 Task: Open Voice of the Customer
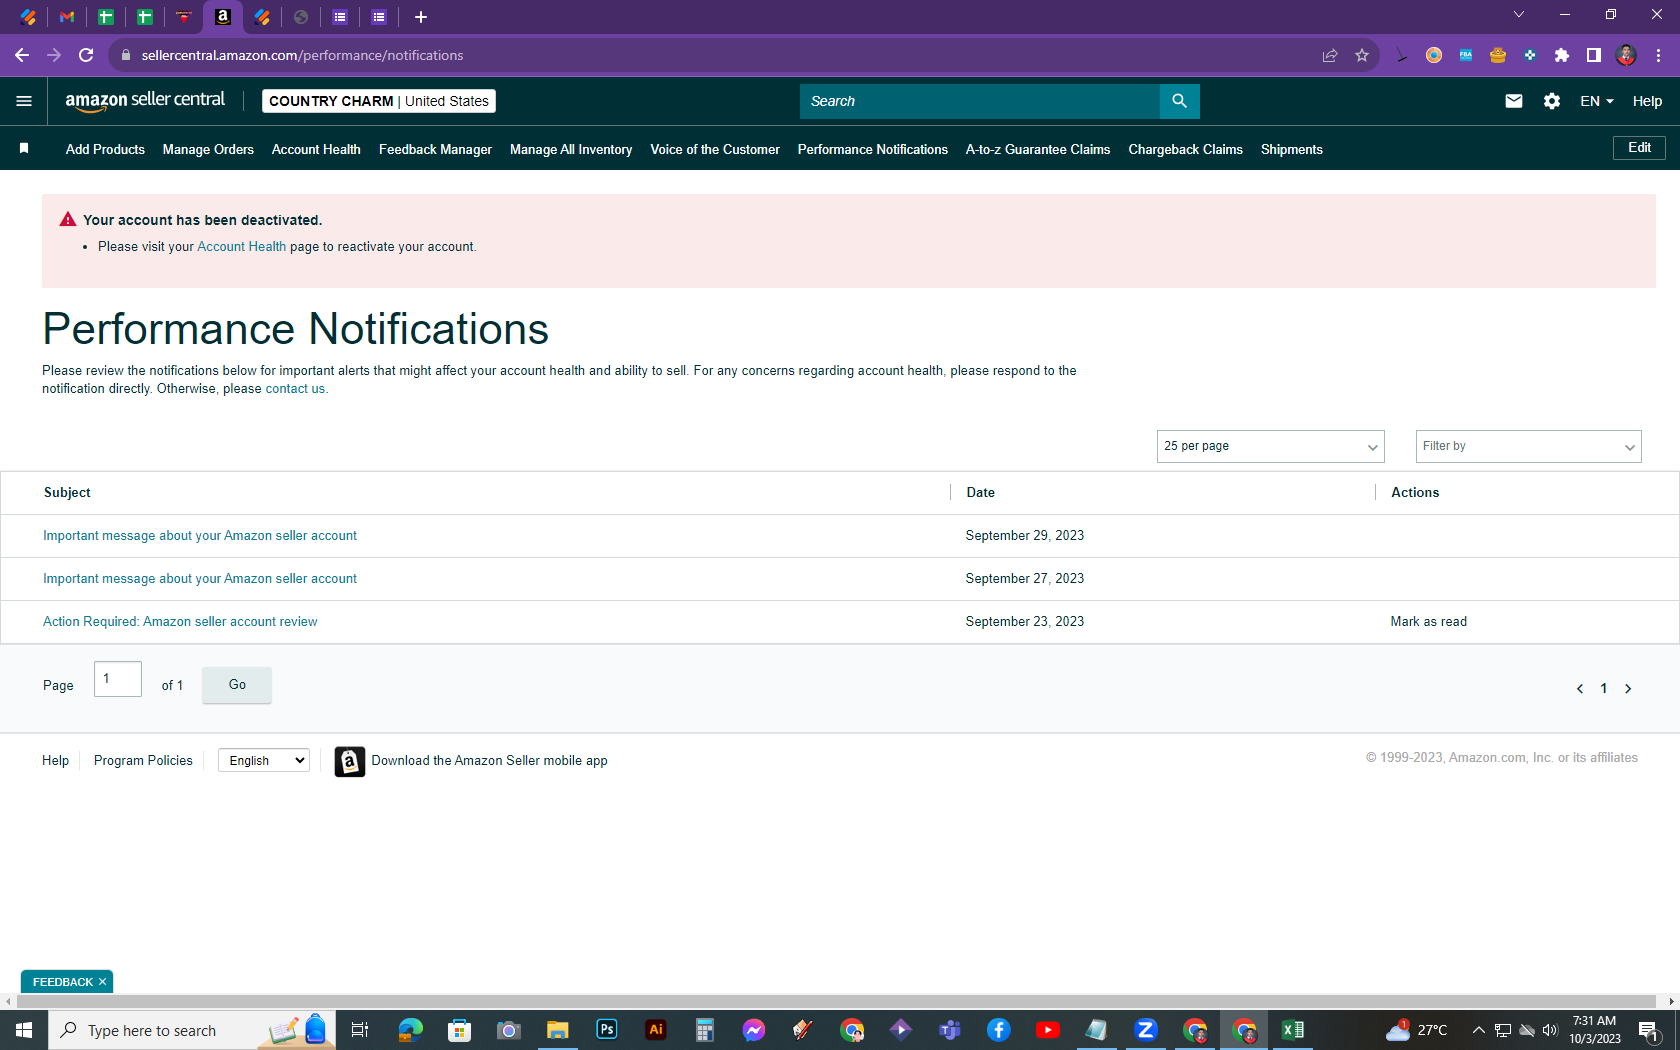[715, 149]
